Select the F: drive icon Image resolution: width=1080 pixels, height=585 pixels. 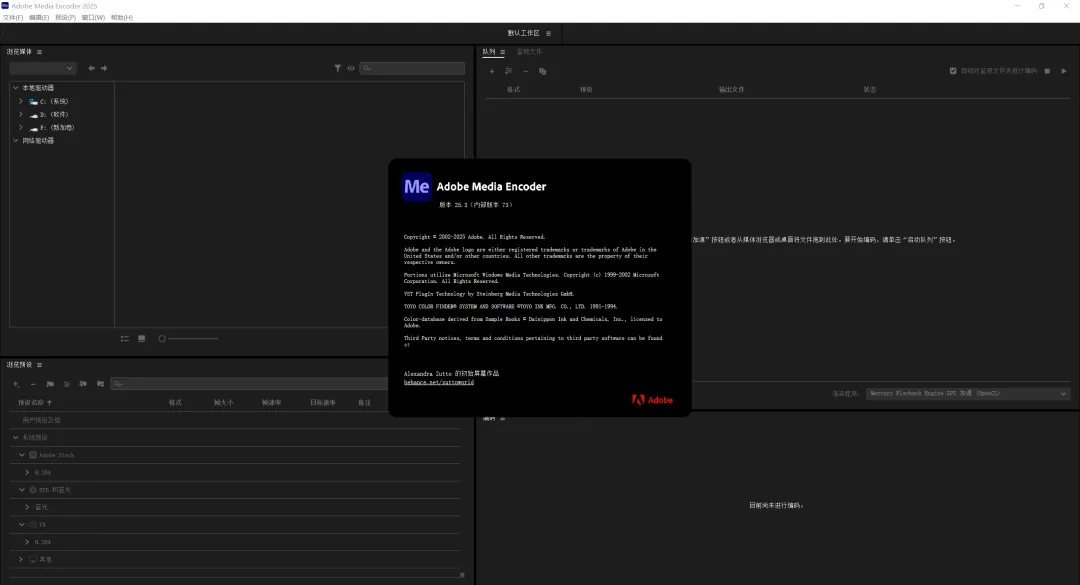tap(33, 127)
